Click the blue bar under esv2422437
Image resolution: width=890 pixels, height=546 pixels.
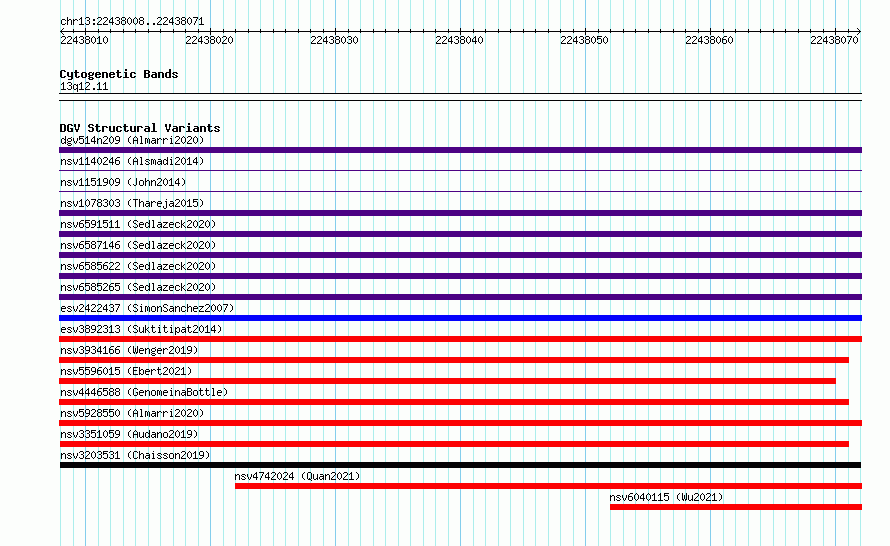pos(460,318)
